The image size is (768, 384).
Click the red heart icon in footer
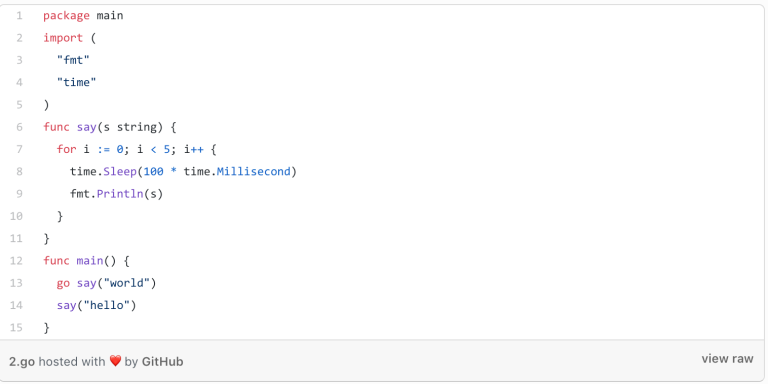115,361
